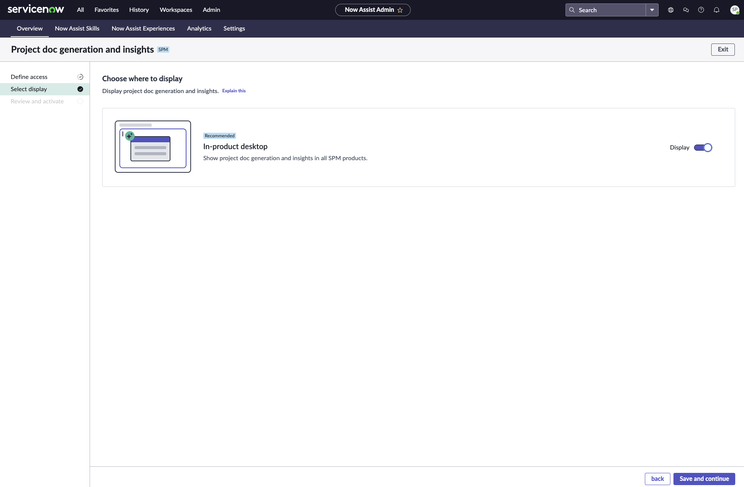This screenshot has height=487, width=744.
Task: Click Save and continue
Action: pos(704,478)
